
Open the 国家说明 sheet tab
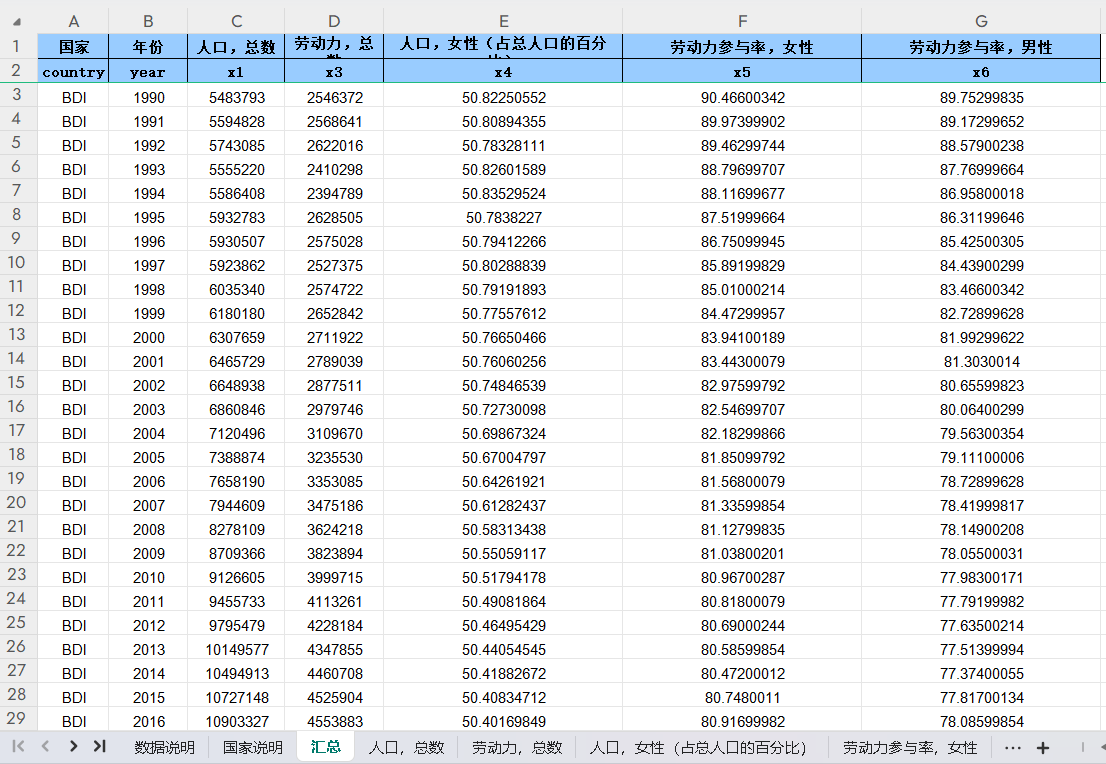pos(253,748)
